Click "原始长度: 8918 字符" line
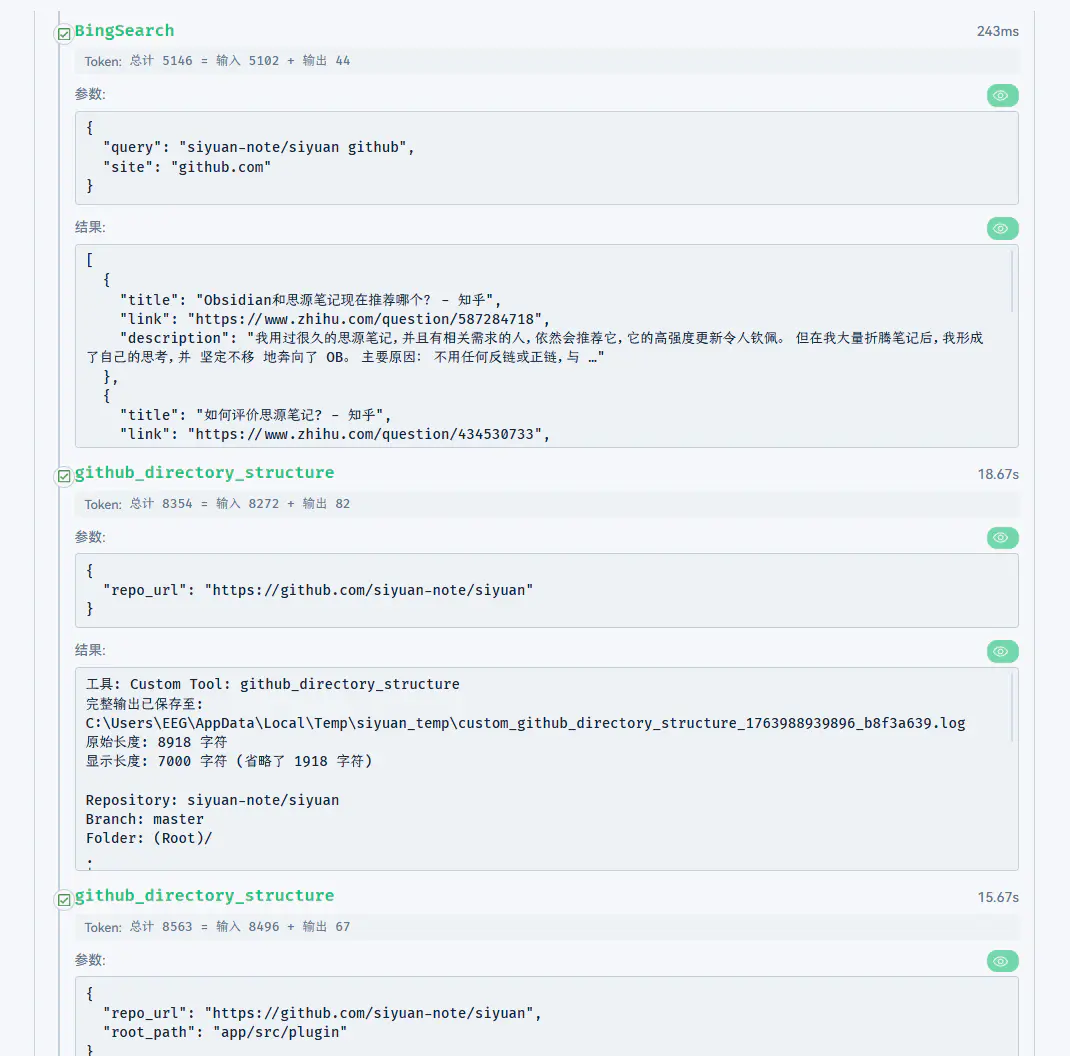 coord(156,743)
